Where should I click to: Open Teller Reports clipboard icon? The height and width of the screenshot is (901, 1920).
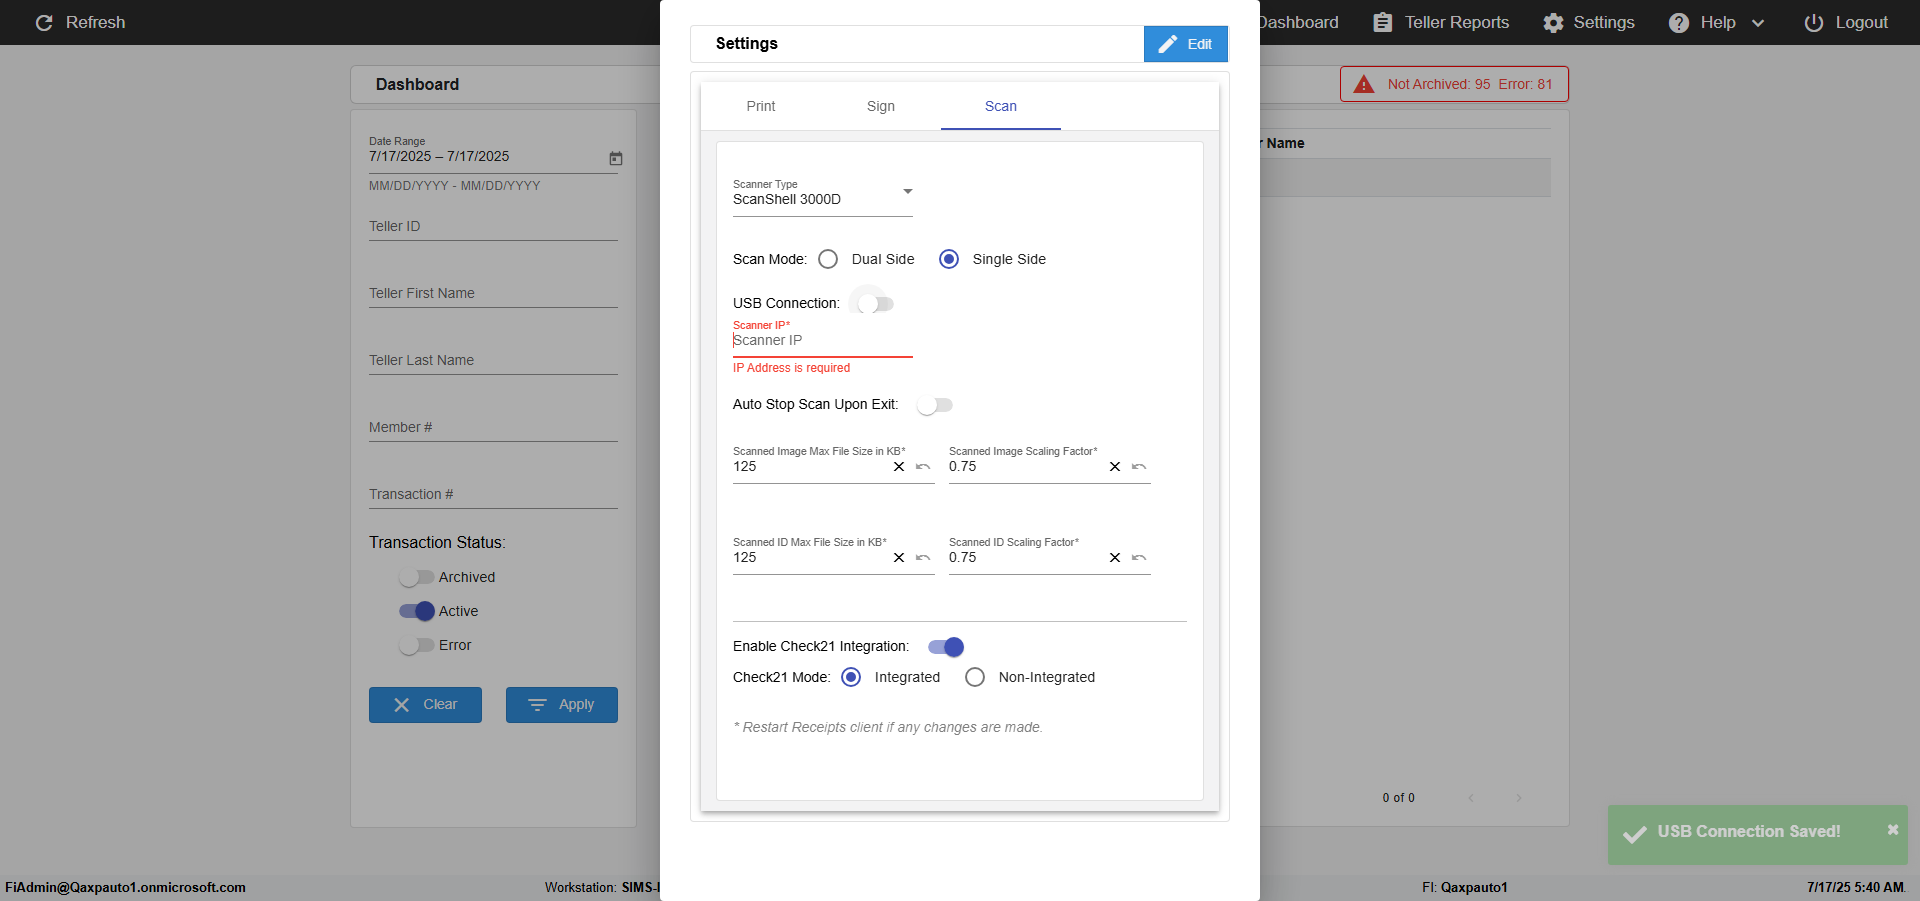point(1382,22)
